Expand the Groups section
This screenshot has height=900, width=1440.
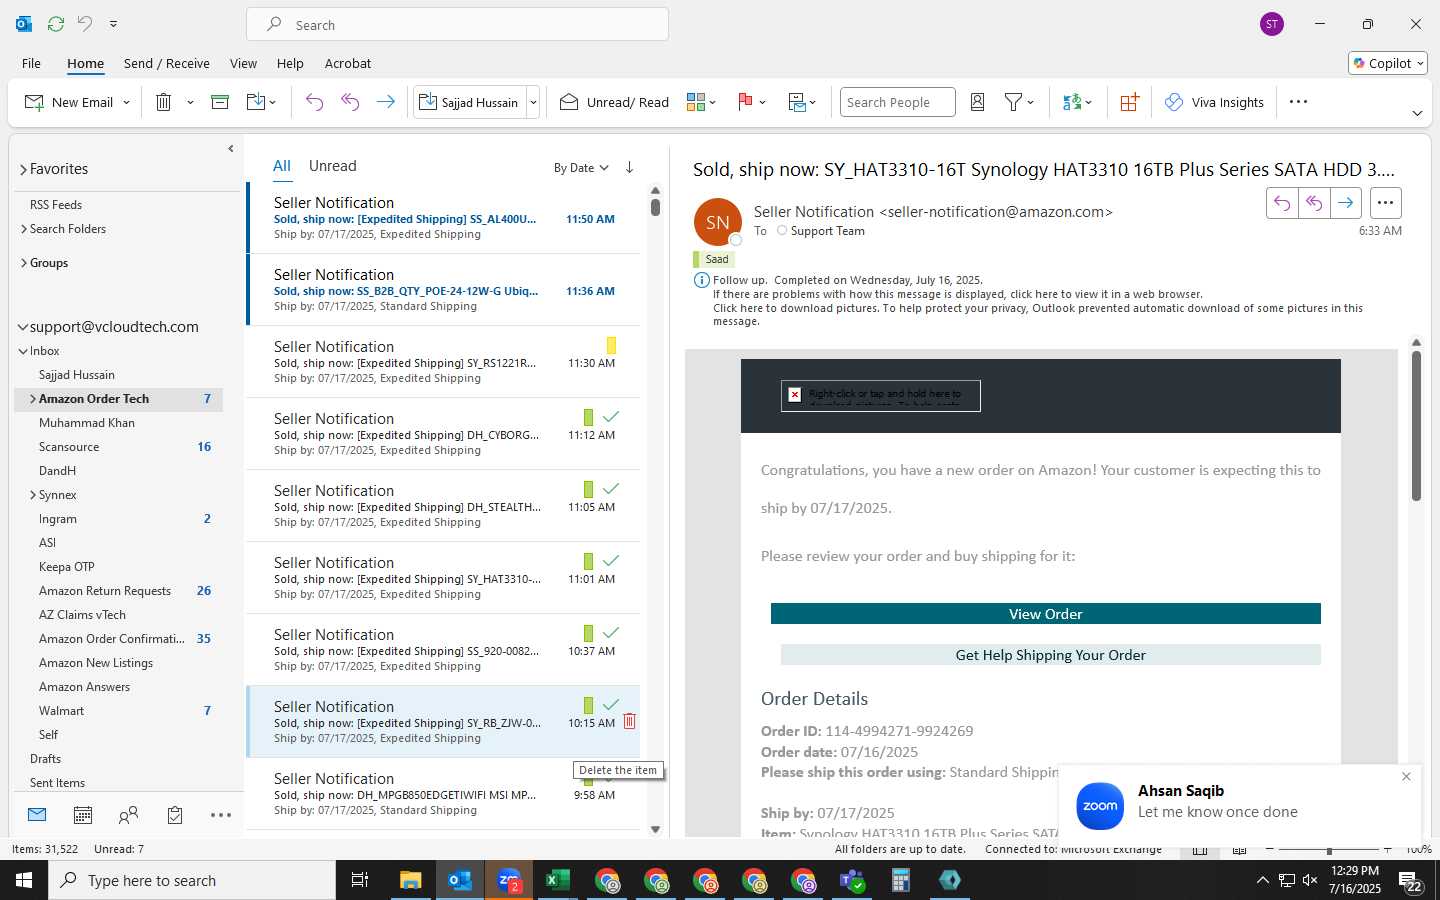point(24,263)
